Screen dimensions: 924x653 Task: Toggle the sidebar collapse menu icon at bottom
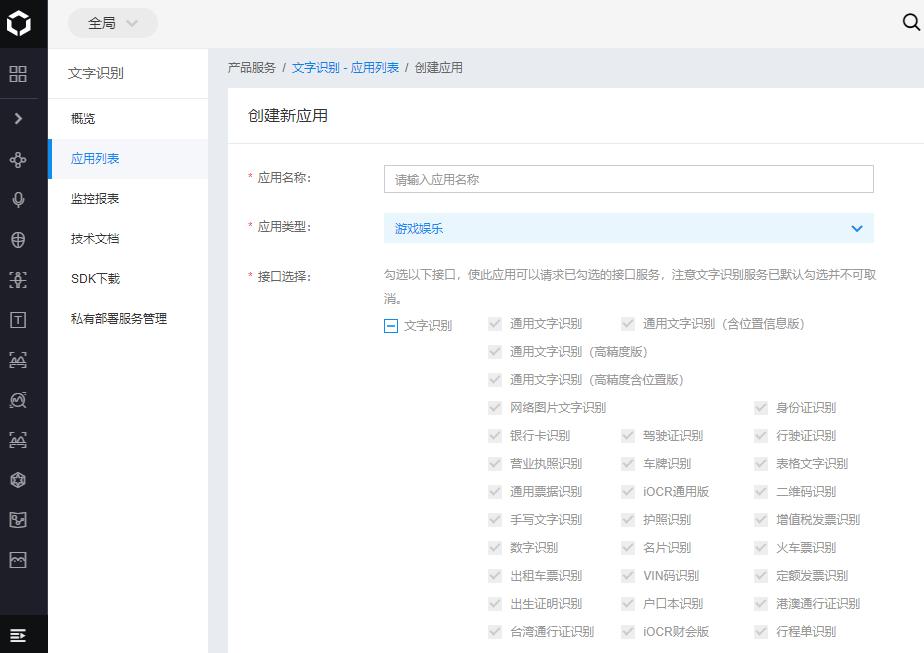[x=18, y=635]
